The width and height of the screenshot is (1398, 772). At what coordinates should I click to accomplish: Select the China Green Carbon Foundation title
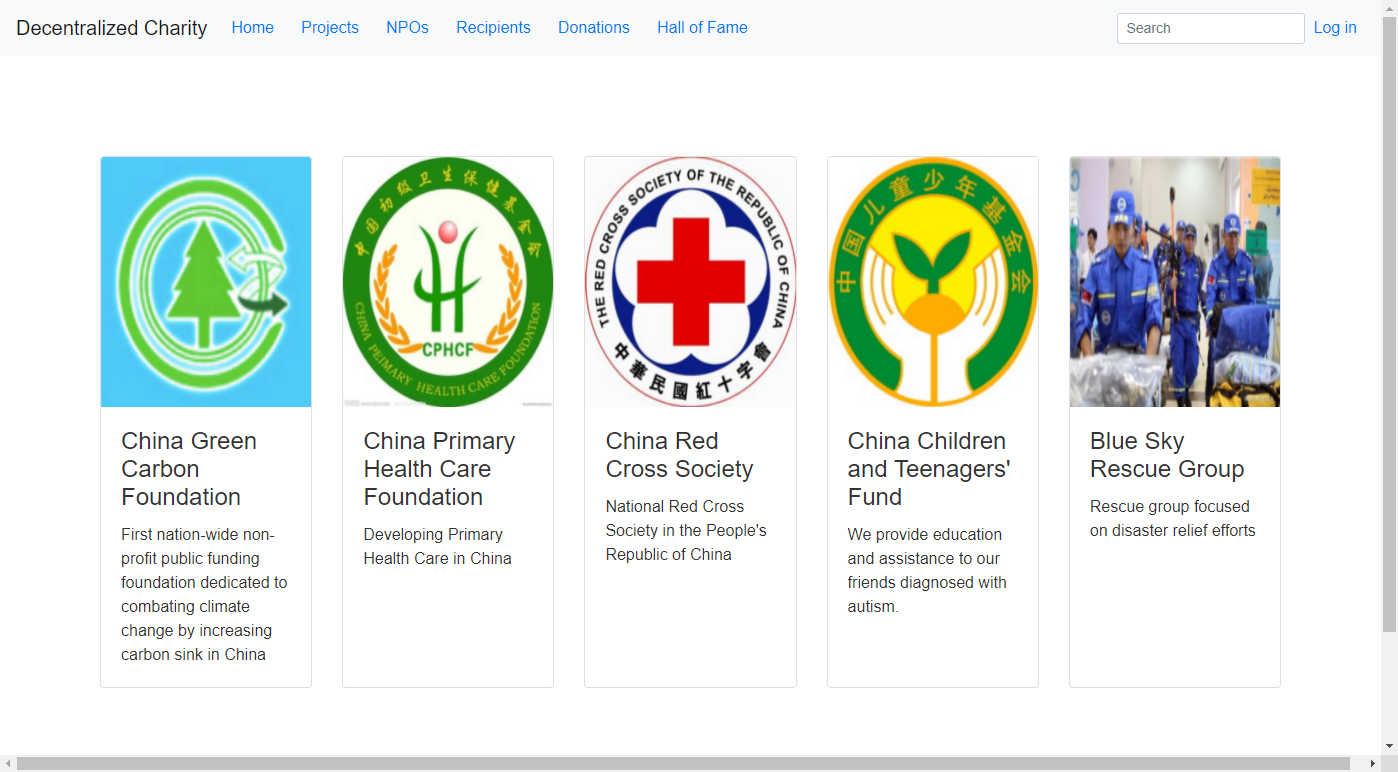tap(189, 469)
